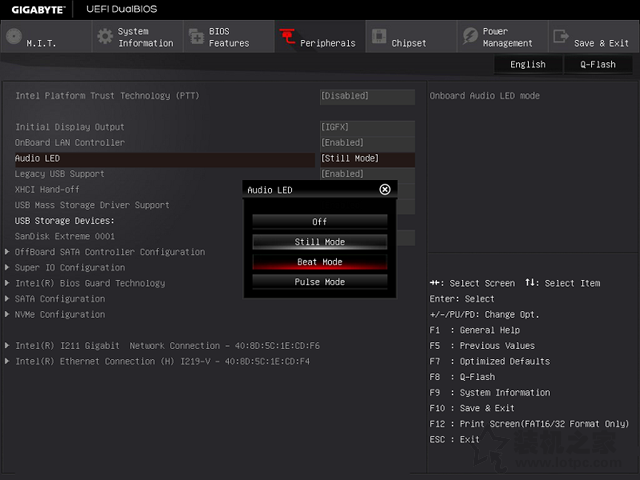
Task: Click the Peripherals plug icon
Action: [287, 37]
